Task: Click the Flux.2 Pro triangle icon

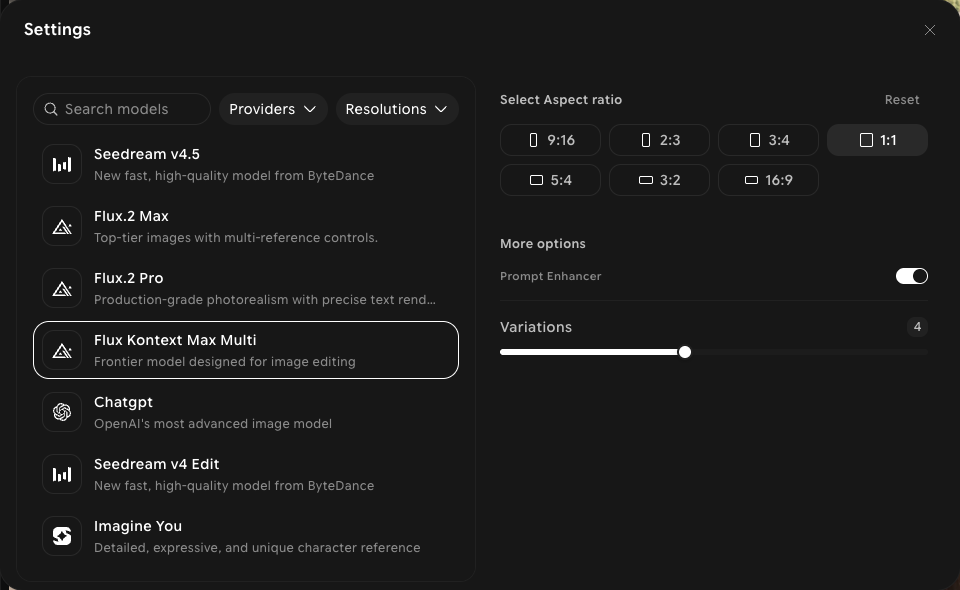Action: pos(62,288)
